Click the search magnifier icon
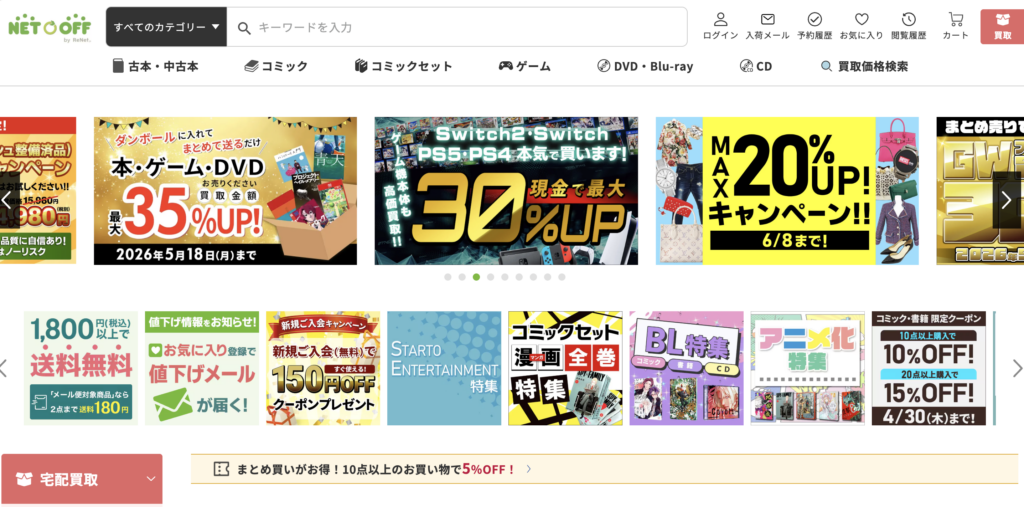Screen dimensions: 1024x507 [x=244, y=27]
